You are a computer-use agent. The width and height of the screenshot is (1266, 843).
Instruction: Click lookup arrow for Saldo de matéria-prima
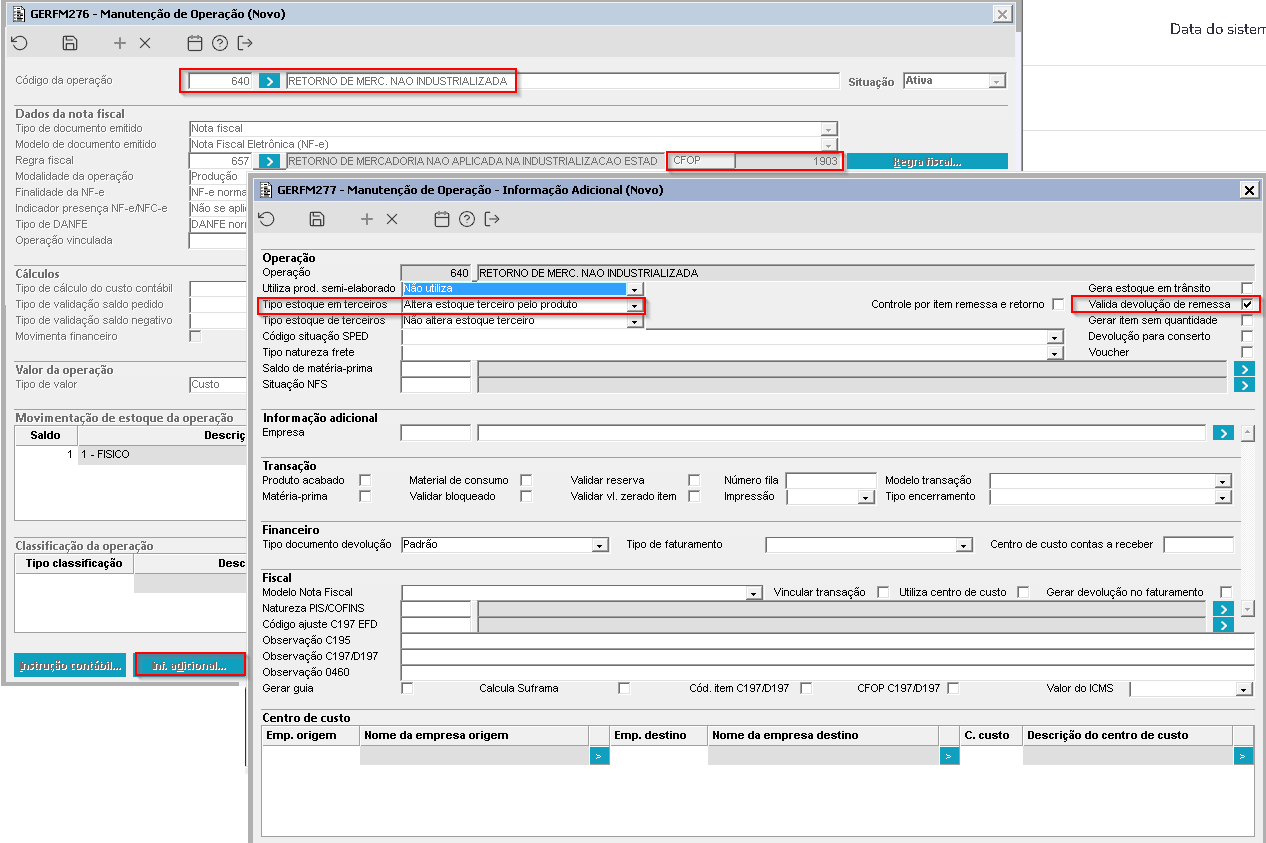tap(1244, 369)
